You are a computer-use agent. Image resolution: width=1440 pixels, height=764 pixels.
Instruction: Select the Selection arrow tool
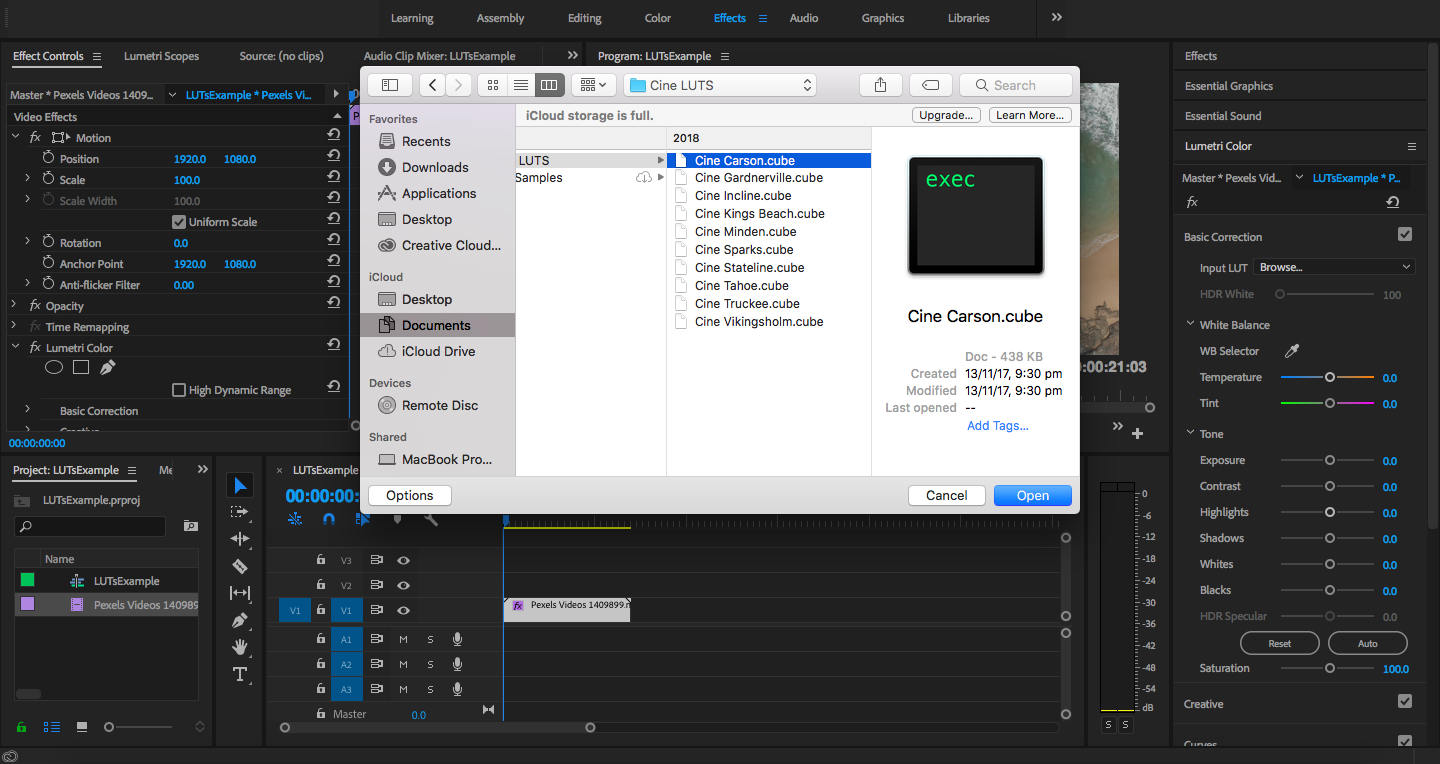point(240,485)
